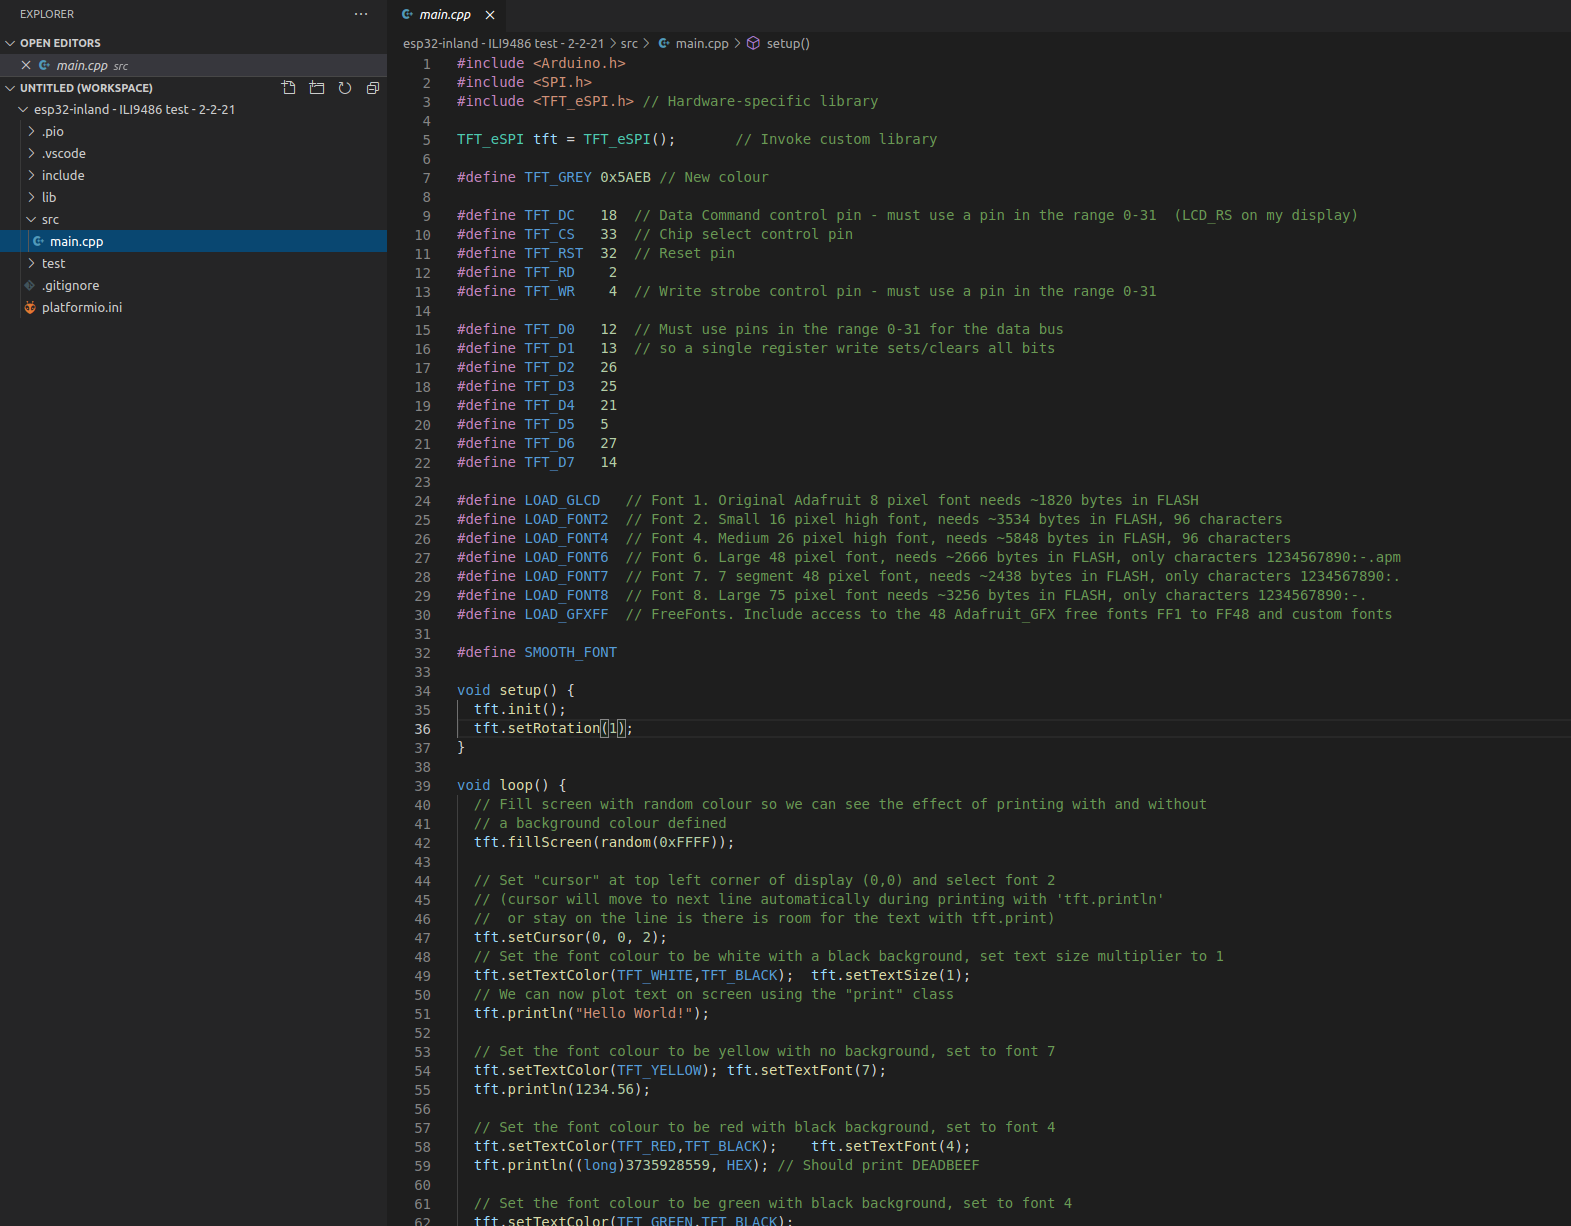This screenshot has width=1571, height=1226.
Task: Open the .gitignore file
Action: 70,286
